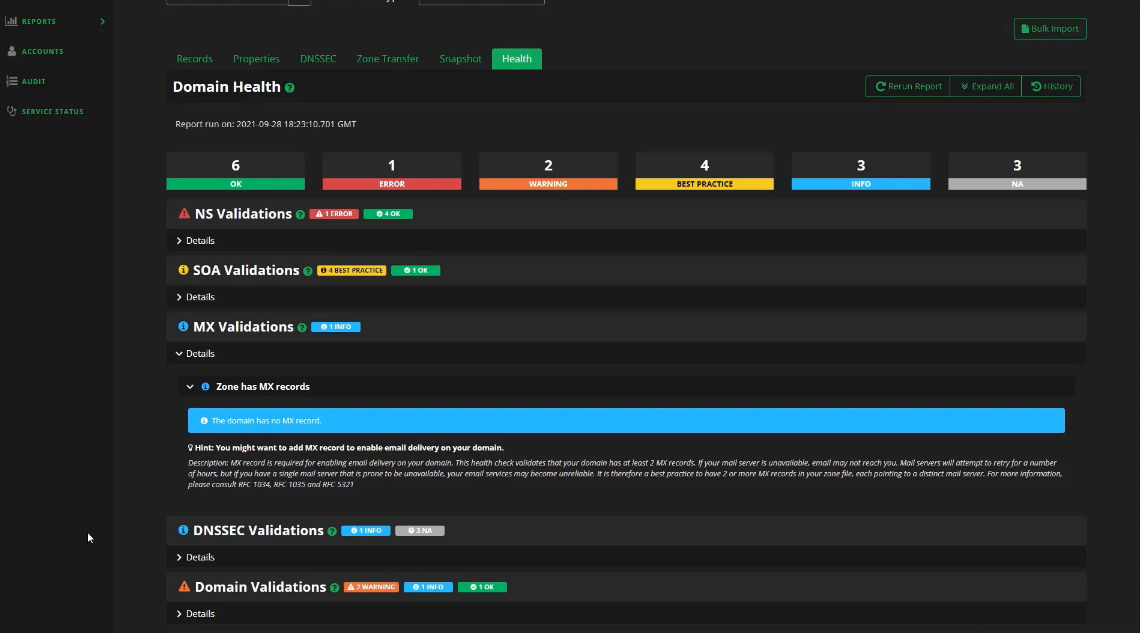1140x633 pixels.
Task: Expand the NS Validations Details row
Action: [x=198, y=240]
